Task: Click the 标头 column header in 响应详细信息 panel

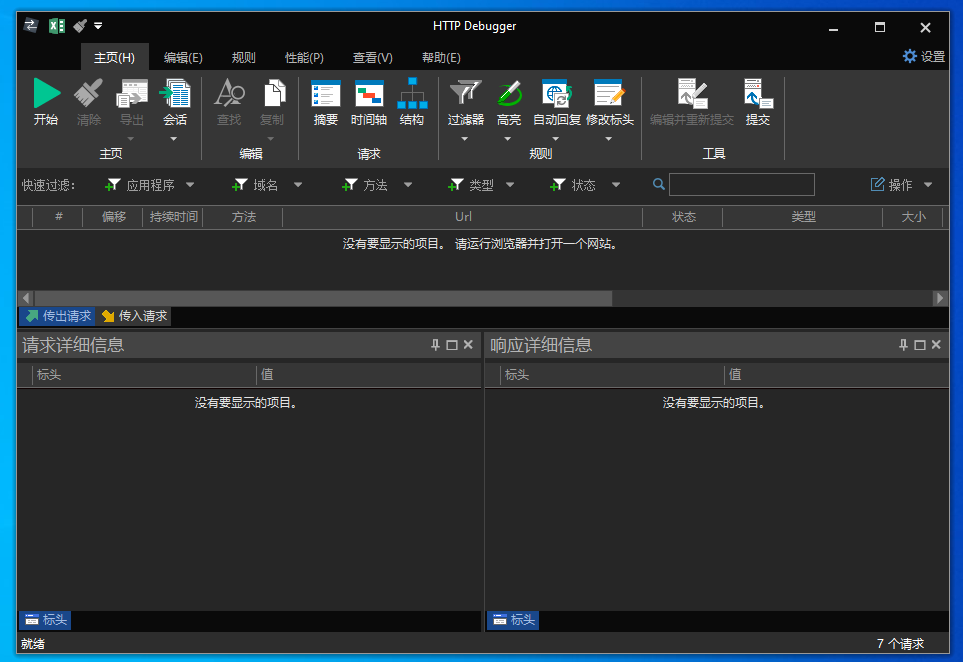Action: (613, 375)
